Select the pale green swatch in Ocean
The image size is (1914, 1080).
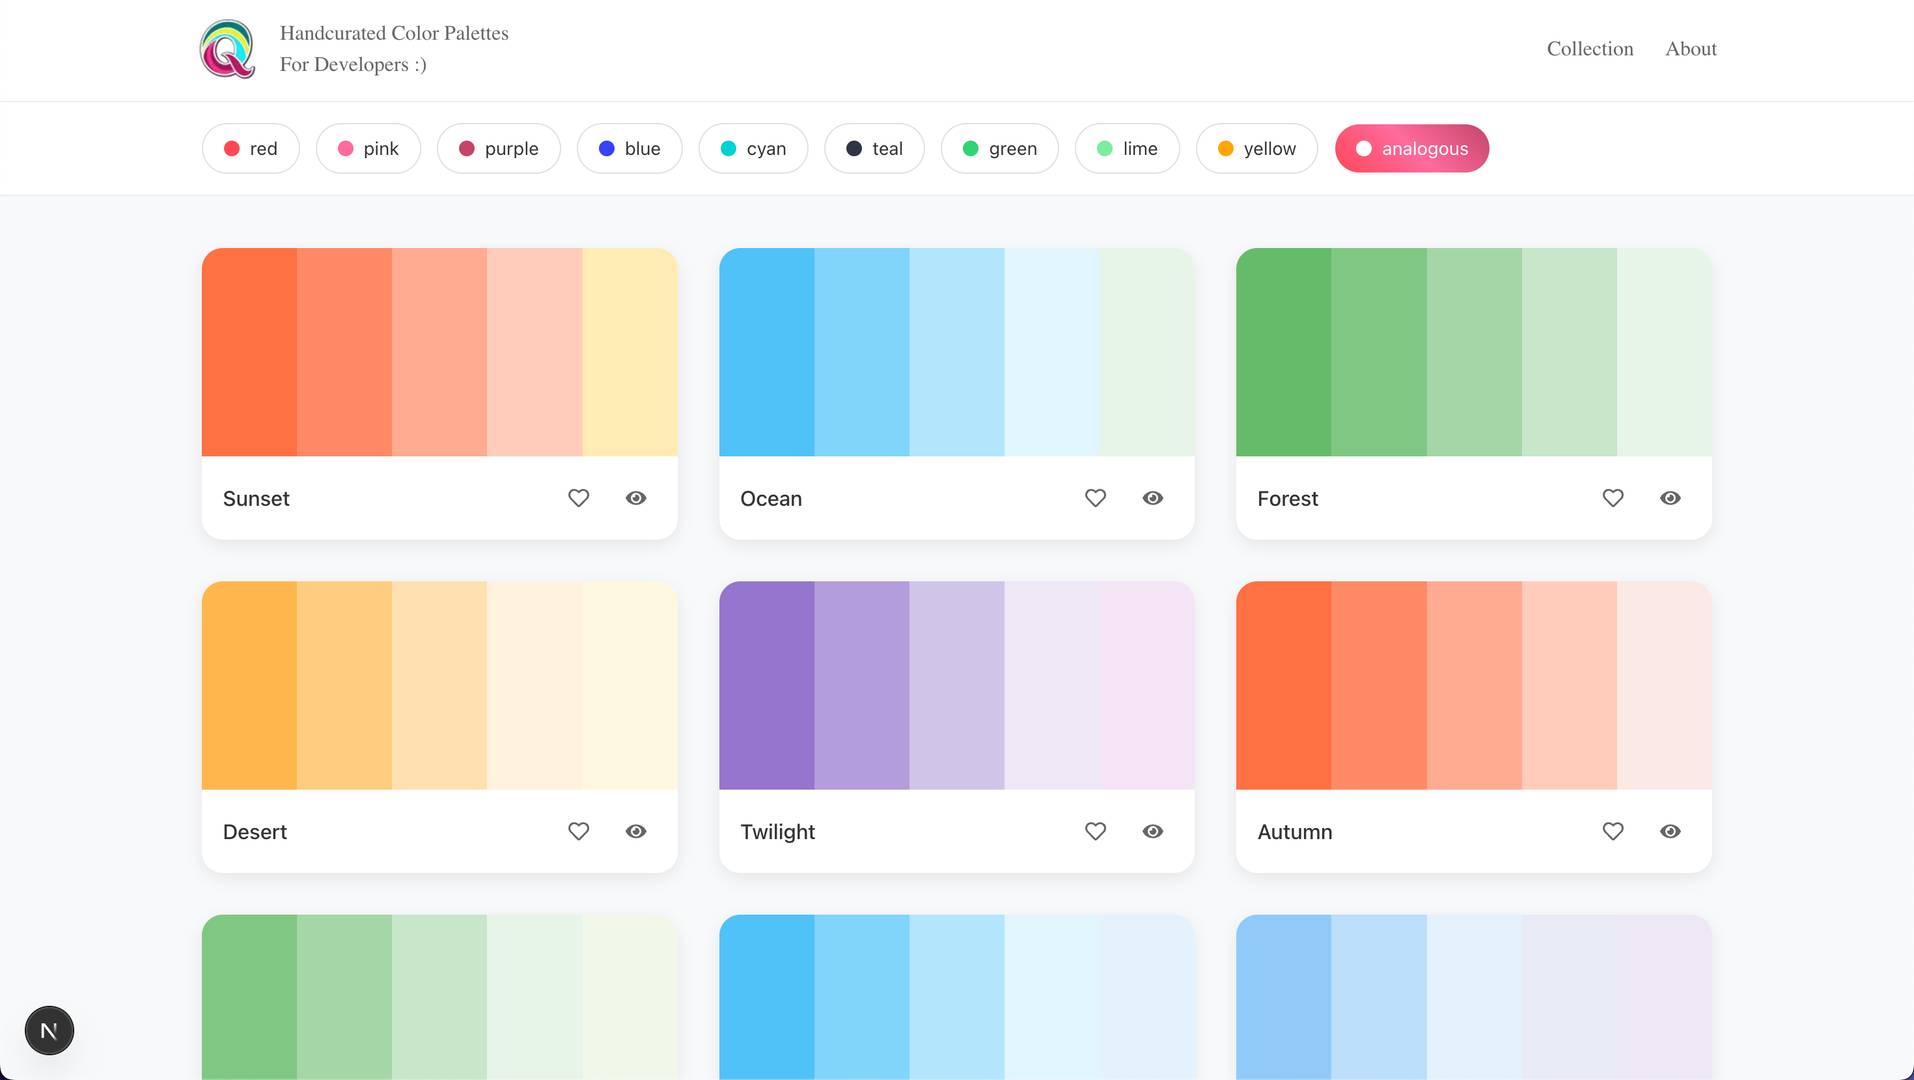[1147, 352]
